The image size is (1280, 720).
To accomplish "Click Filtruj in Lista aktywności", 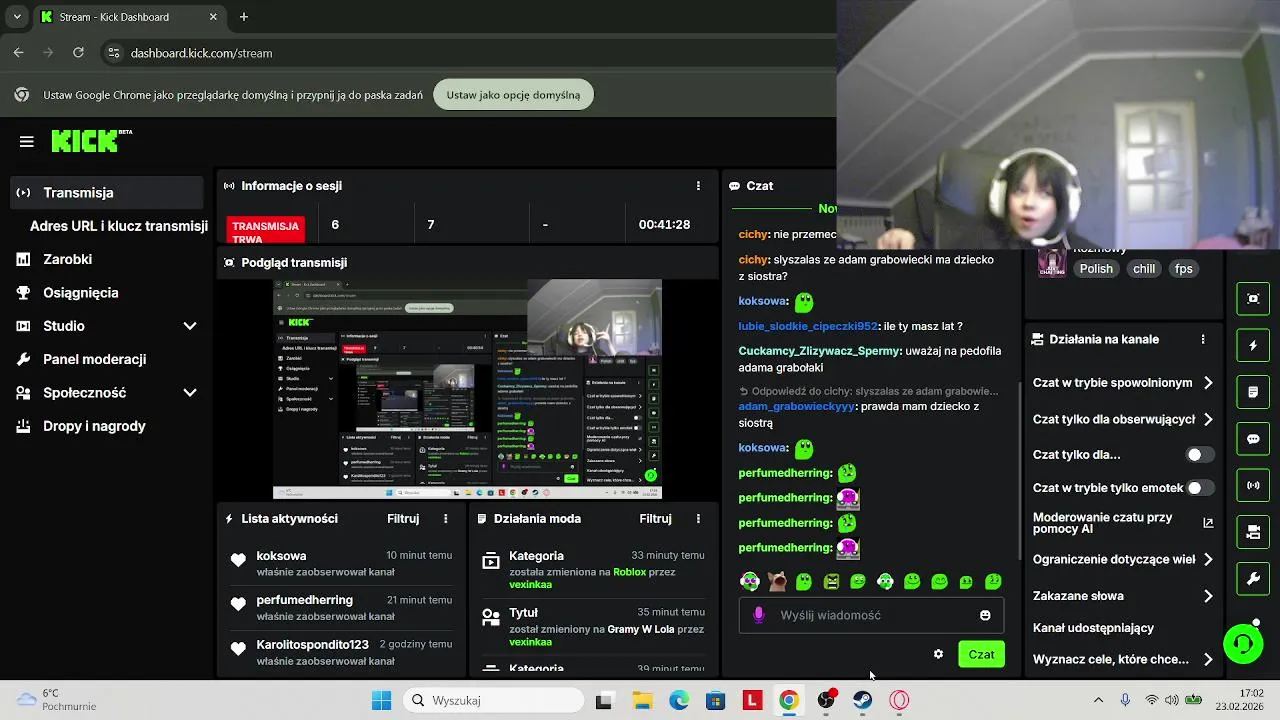I will tap(403, 519).
